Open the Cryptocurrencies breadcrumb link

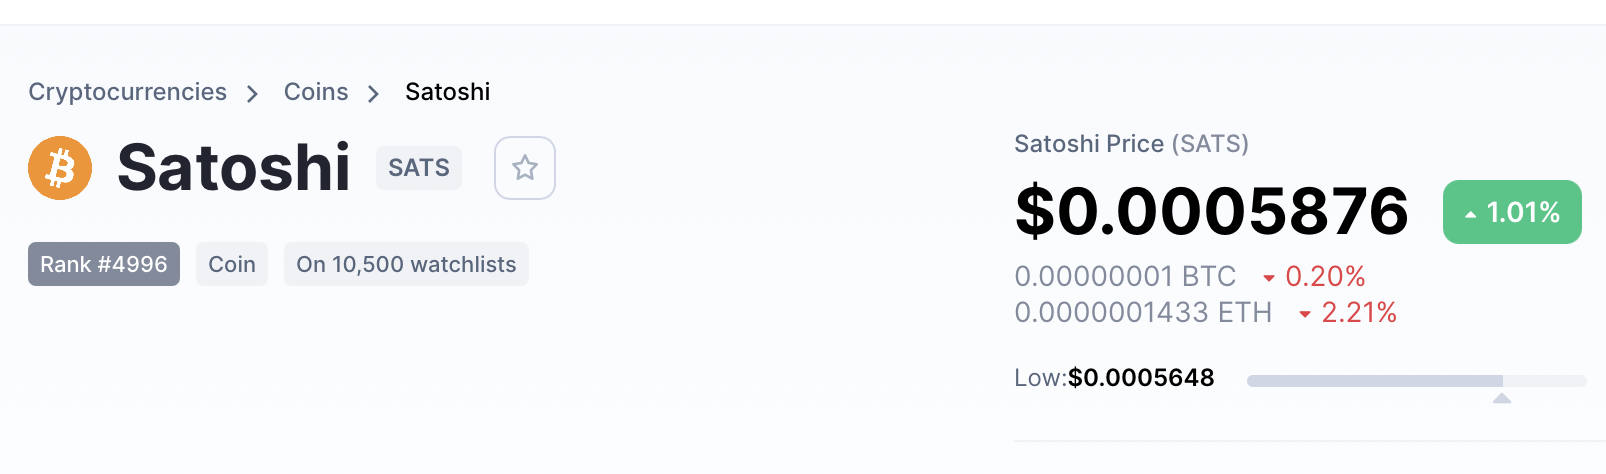click(x=127, y=92)
